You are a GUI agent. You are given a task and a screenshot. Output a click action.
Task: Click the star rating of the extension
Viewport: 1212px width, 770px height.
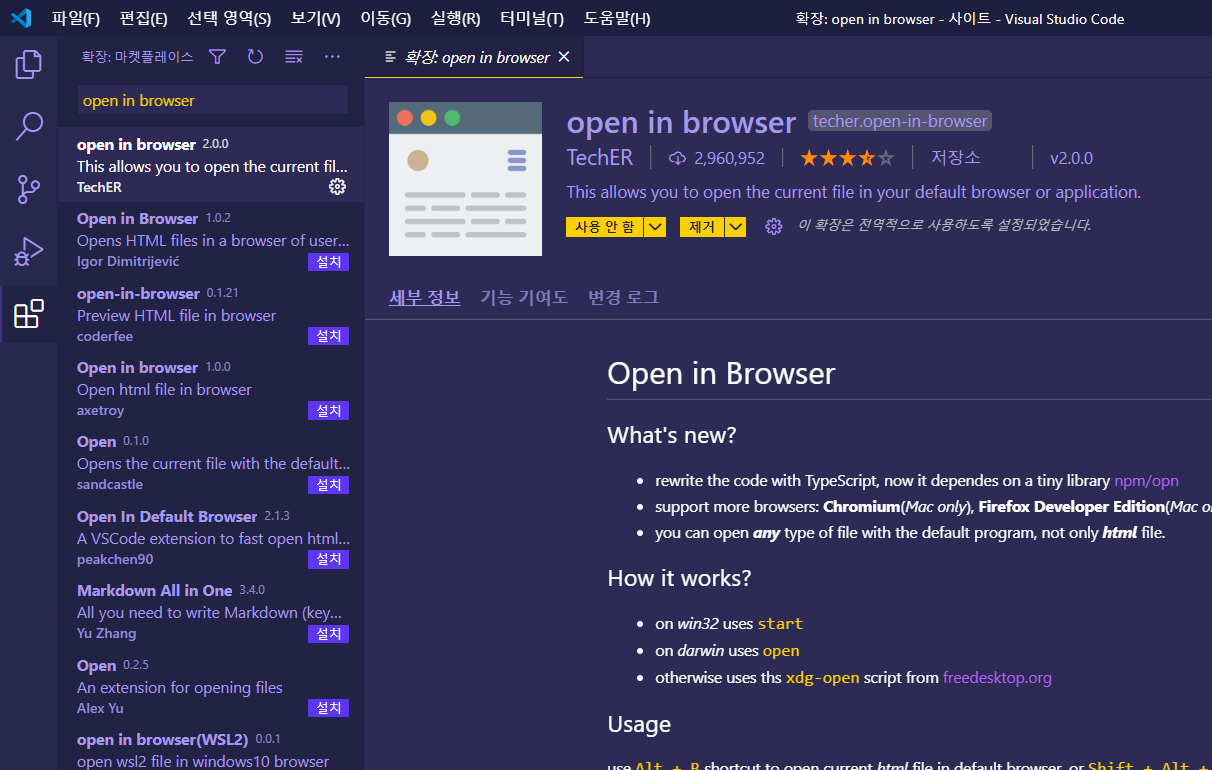(x=846, y=158)
